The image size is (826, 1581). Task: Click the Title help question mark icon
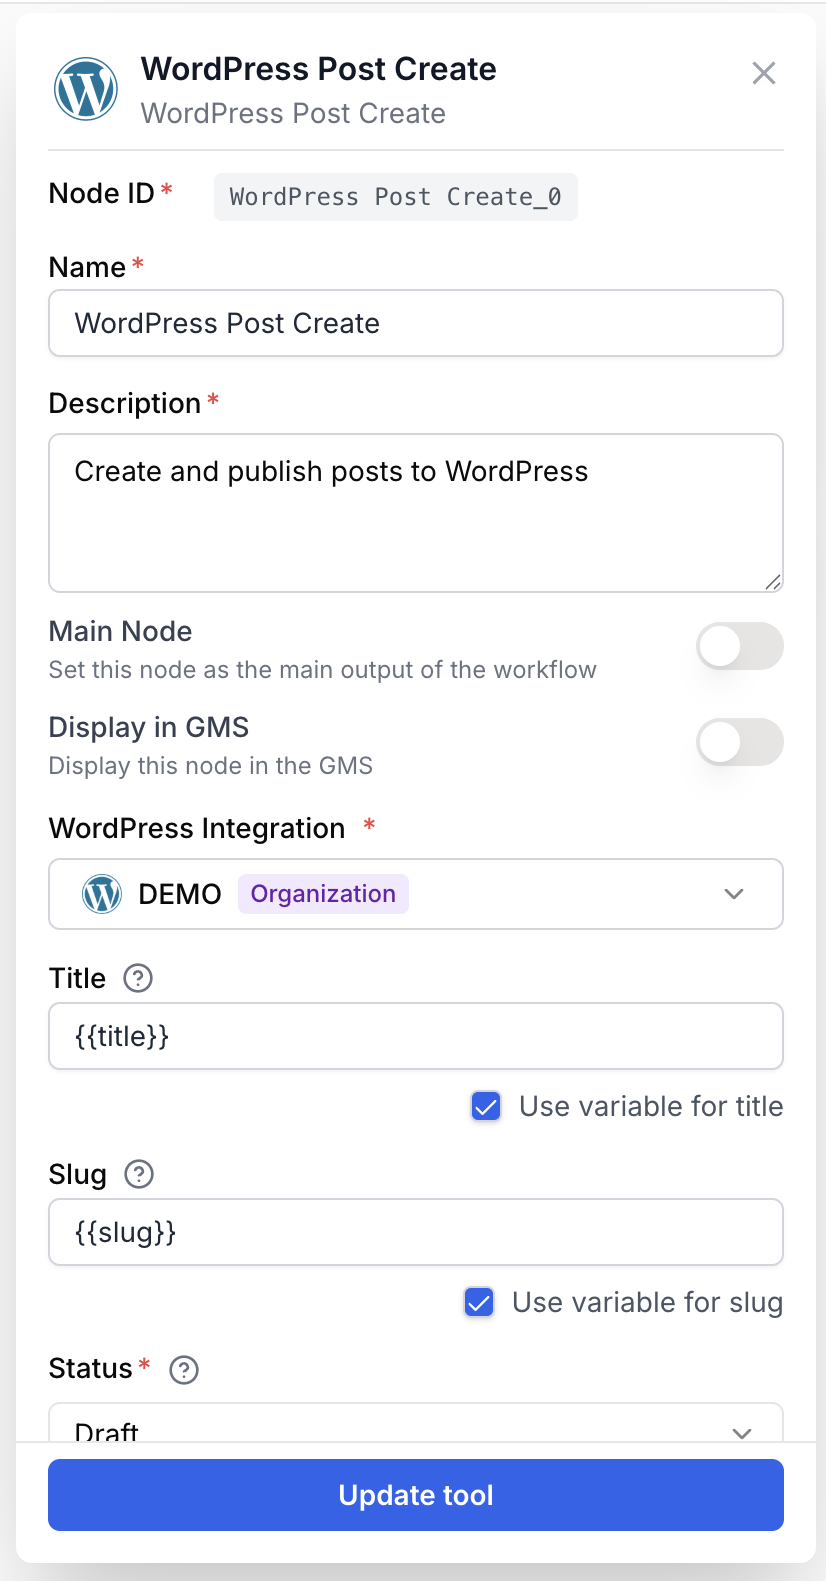point(138,978)
